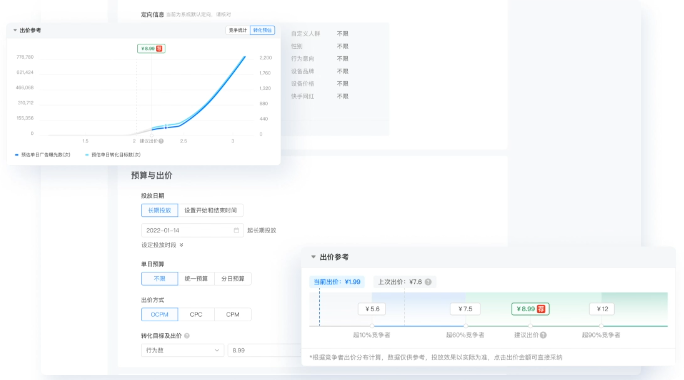The image size is (684, 380).
Task: Toggle the dark blue series legend in chart
Action: (42, 154)
